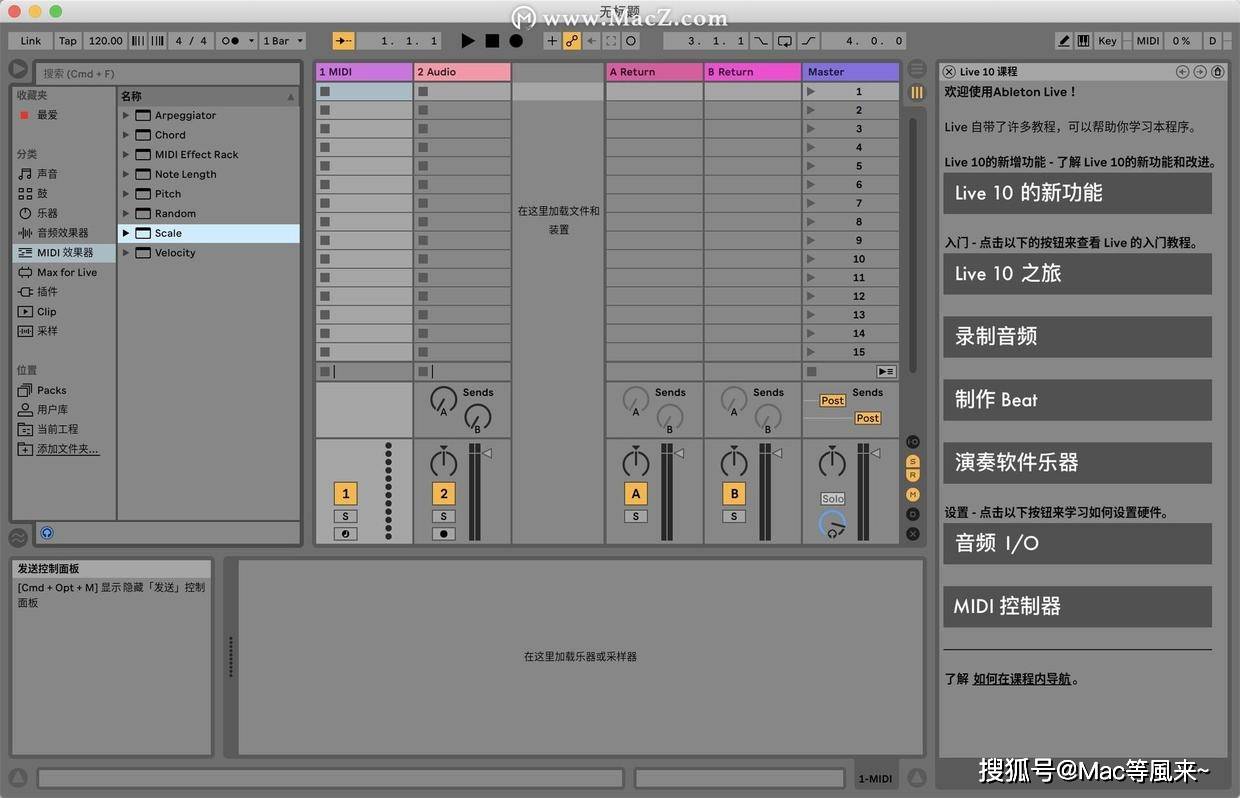The width and height of the screenshot is (1240, 798).
Task: Select the Max for Live category
Action: coord(67,272)
